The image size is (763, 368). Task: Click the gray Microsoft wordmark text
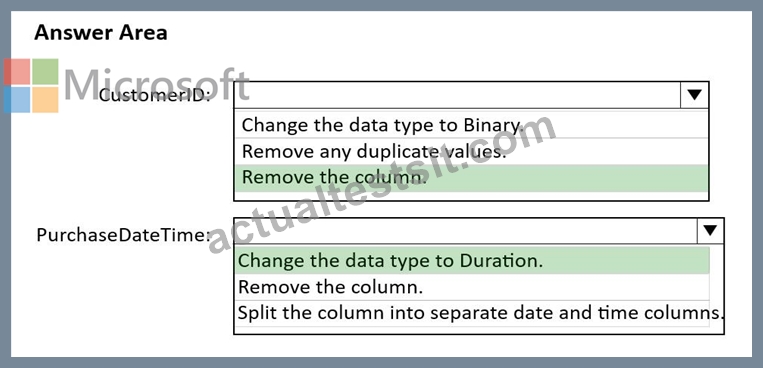pyautogui.click(x=157, y=85)
